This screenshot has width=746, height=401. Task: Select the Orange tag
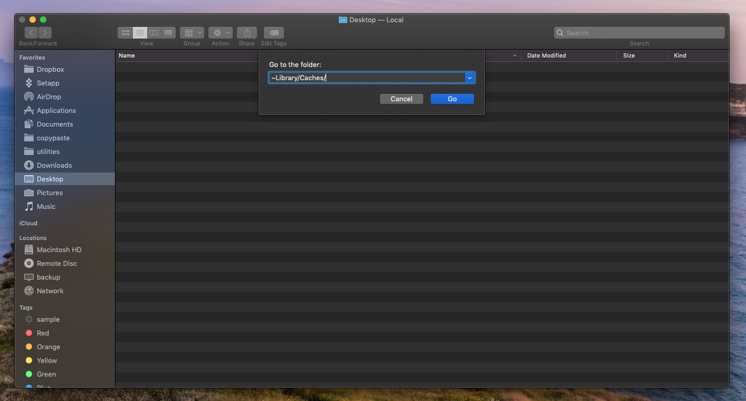click(65, 347)
